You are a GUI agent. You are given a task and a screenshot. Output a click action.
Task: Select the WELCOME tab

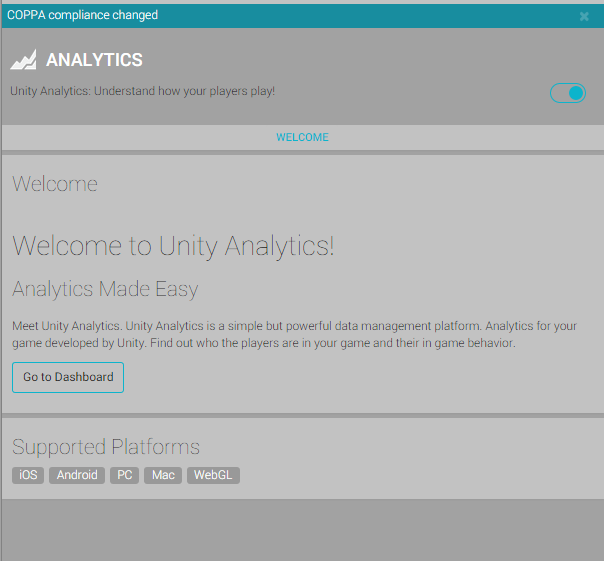(x=302, y=137)
